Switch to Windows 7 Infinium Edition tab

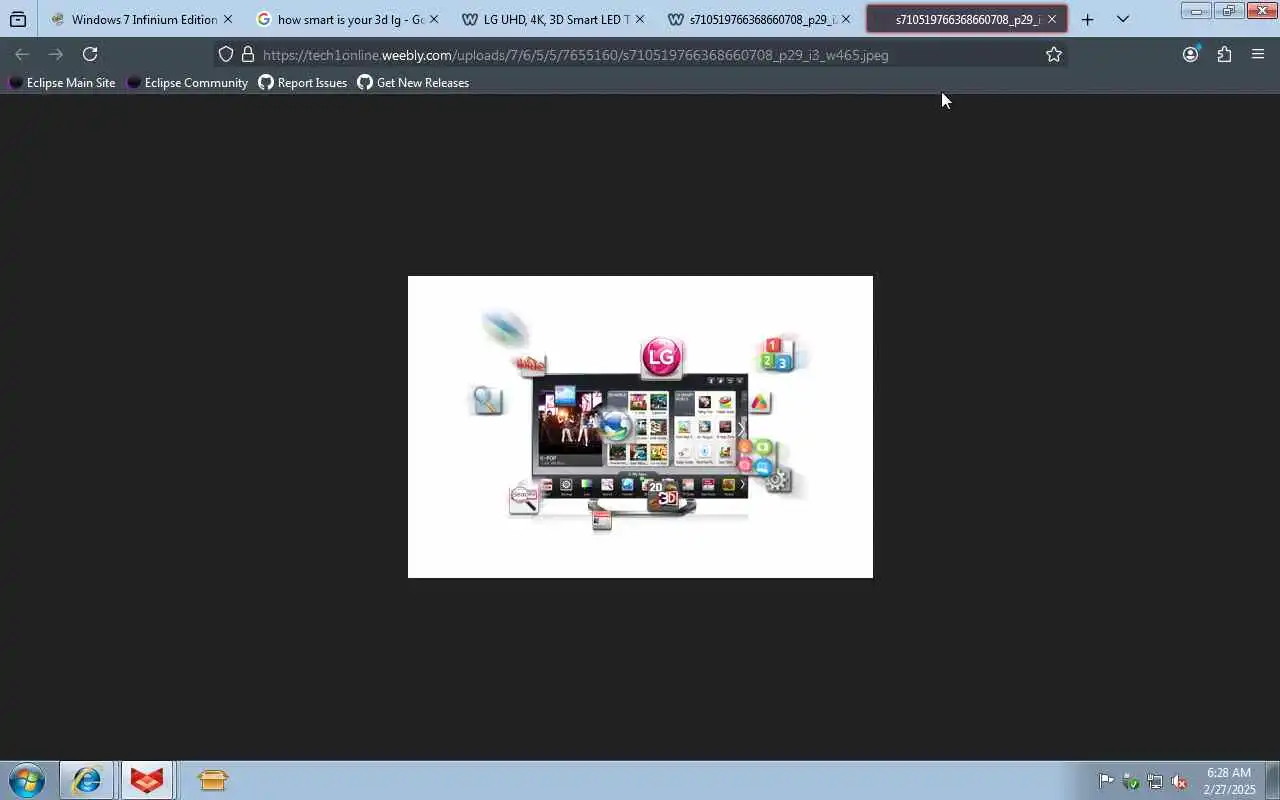coord(143,19)
